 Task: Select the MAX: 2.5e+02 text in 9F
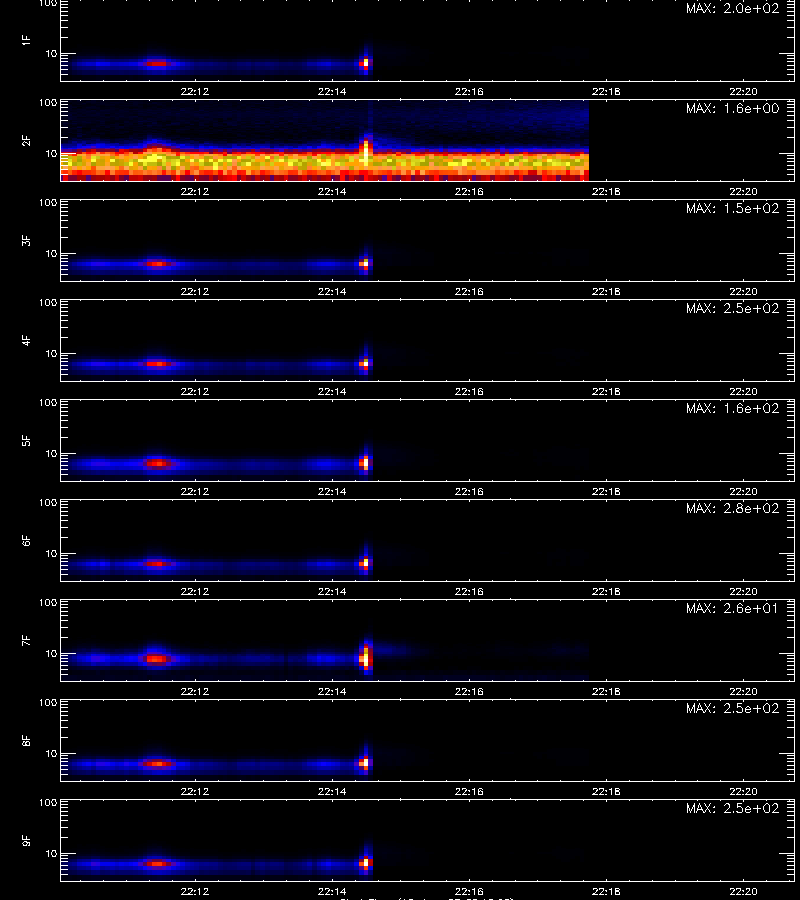pyautogui.click(x=732, y=808)
